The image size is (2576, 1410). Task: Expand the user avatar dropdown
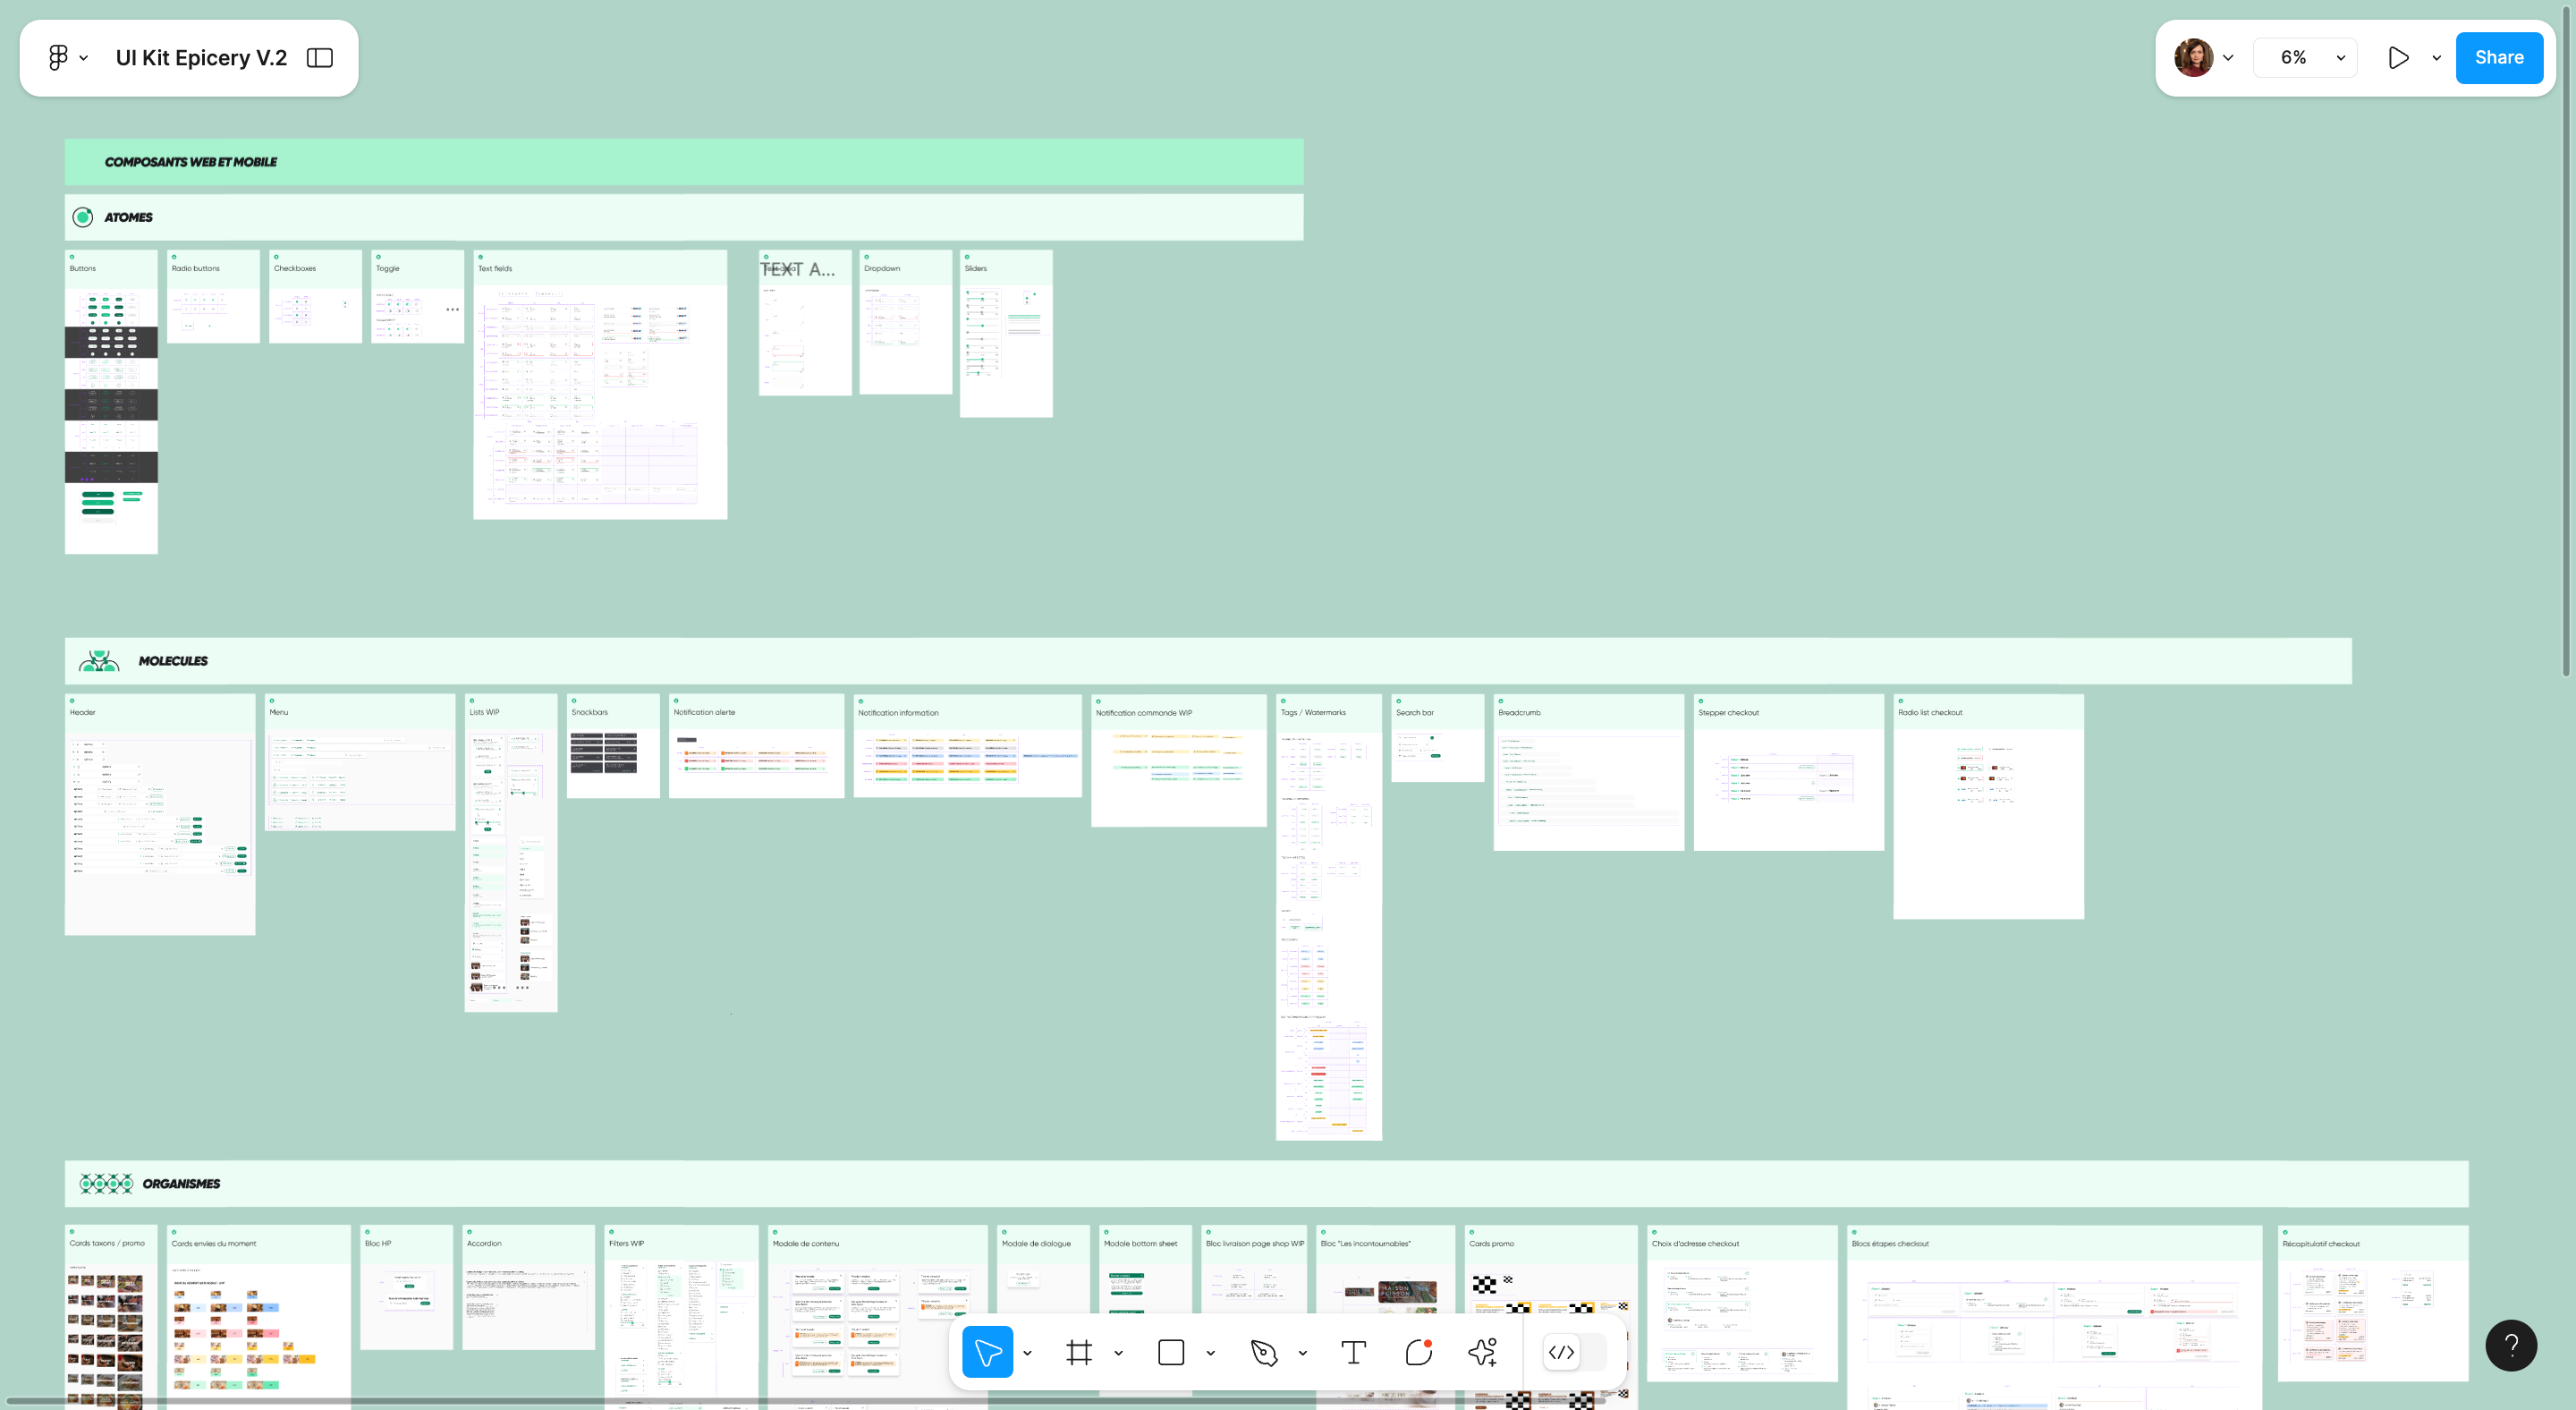click(2228, 58)
